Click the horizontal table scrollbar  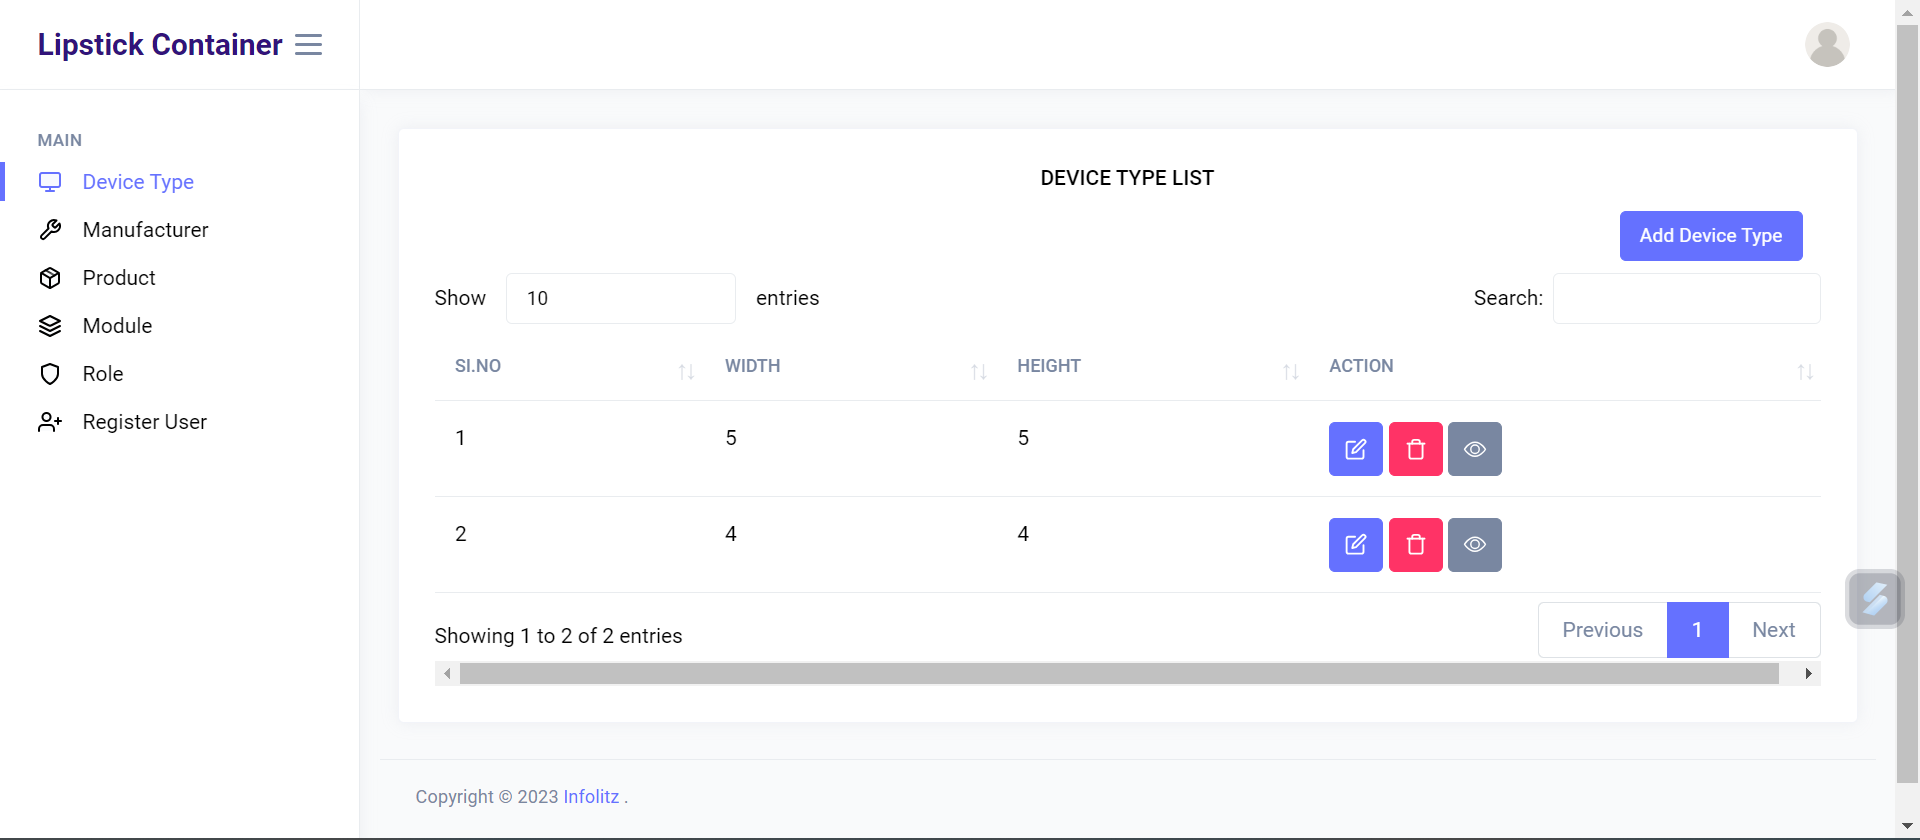pyautogui.click(x=1118, y=674)
